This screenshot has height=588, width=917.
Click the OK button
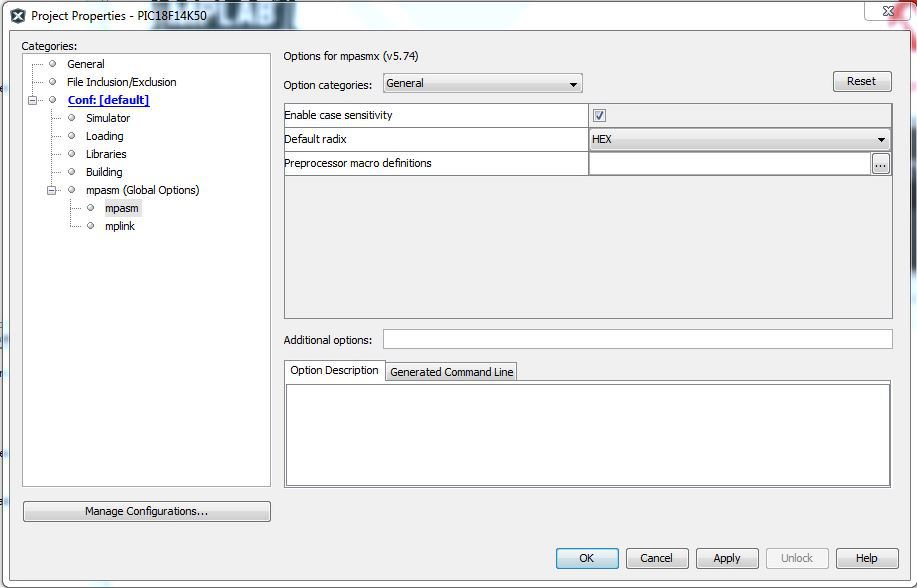[x=587, y=558]
